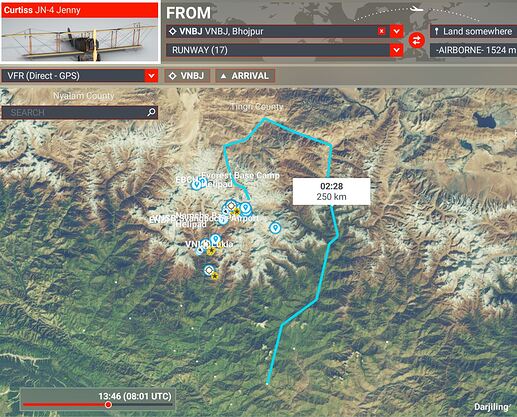Select the Syangboche helipad pin marker
Screen dimensions: 517x417
[223, 219]
